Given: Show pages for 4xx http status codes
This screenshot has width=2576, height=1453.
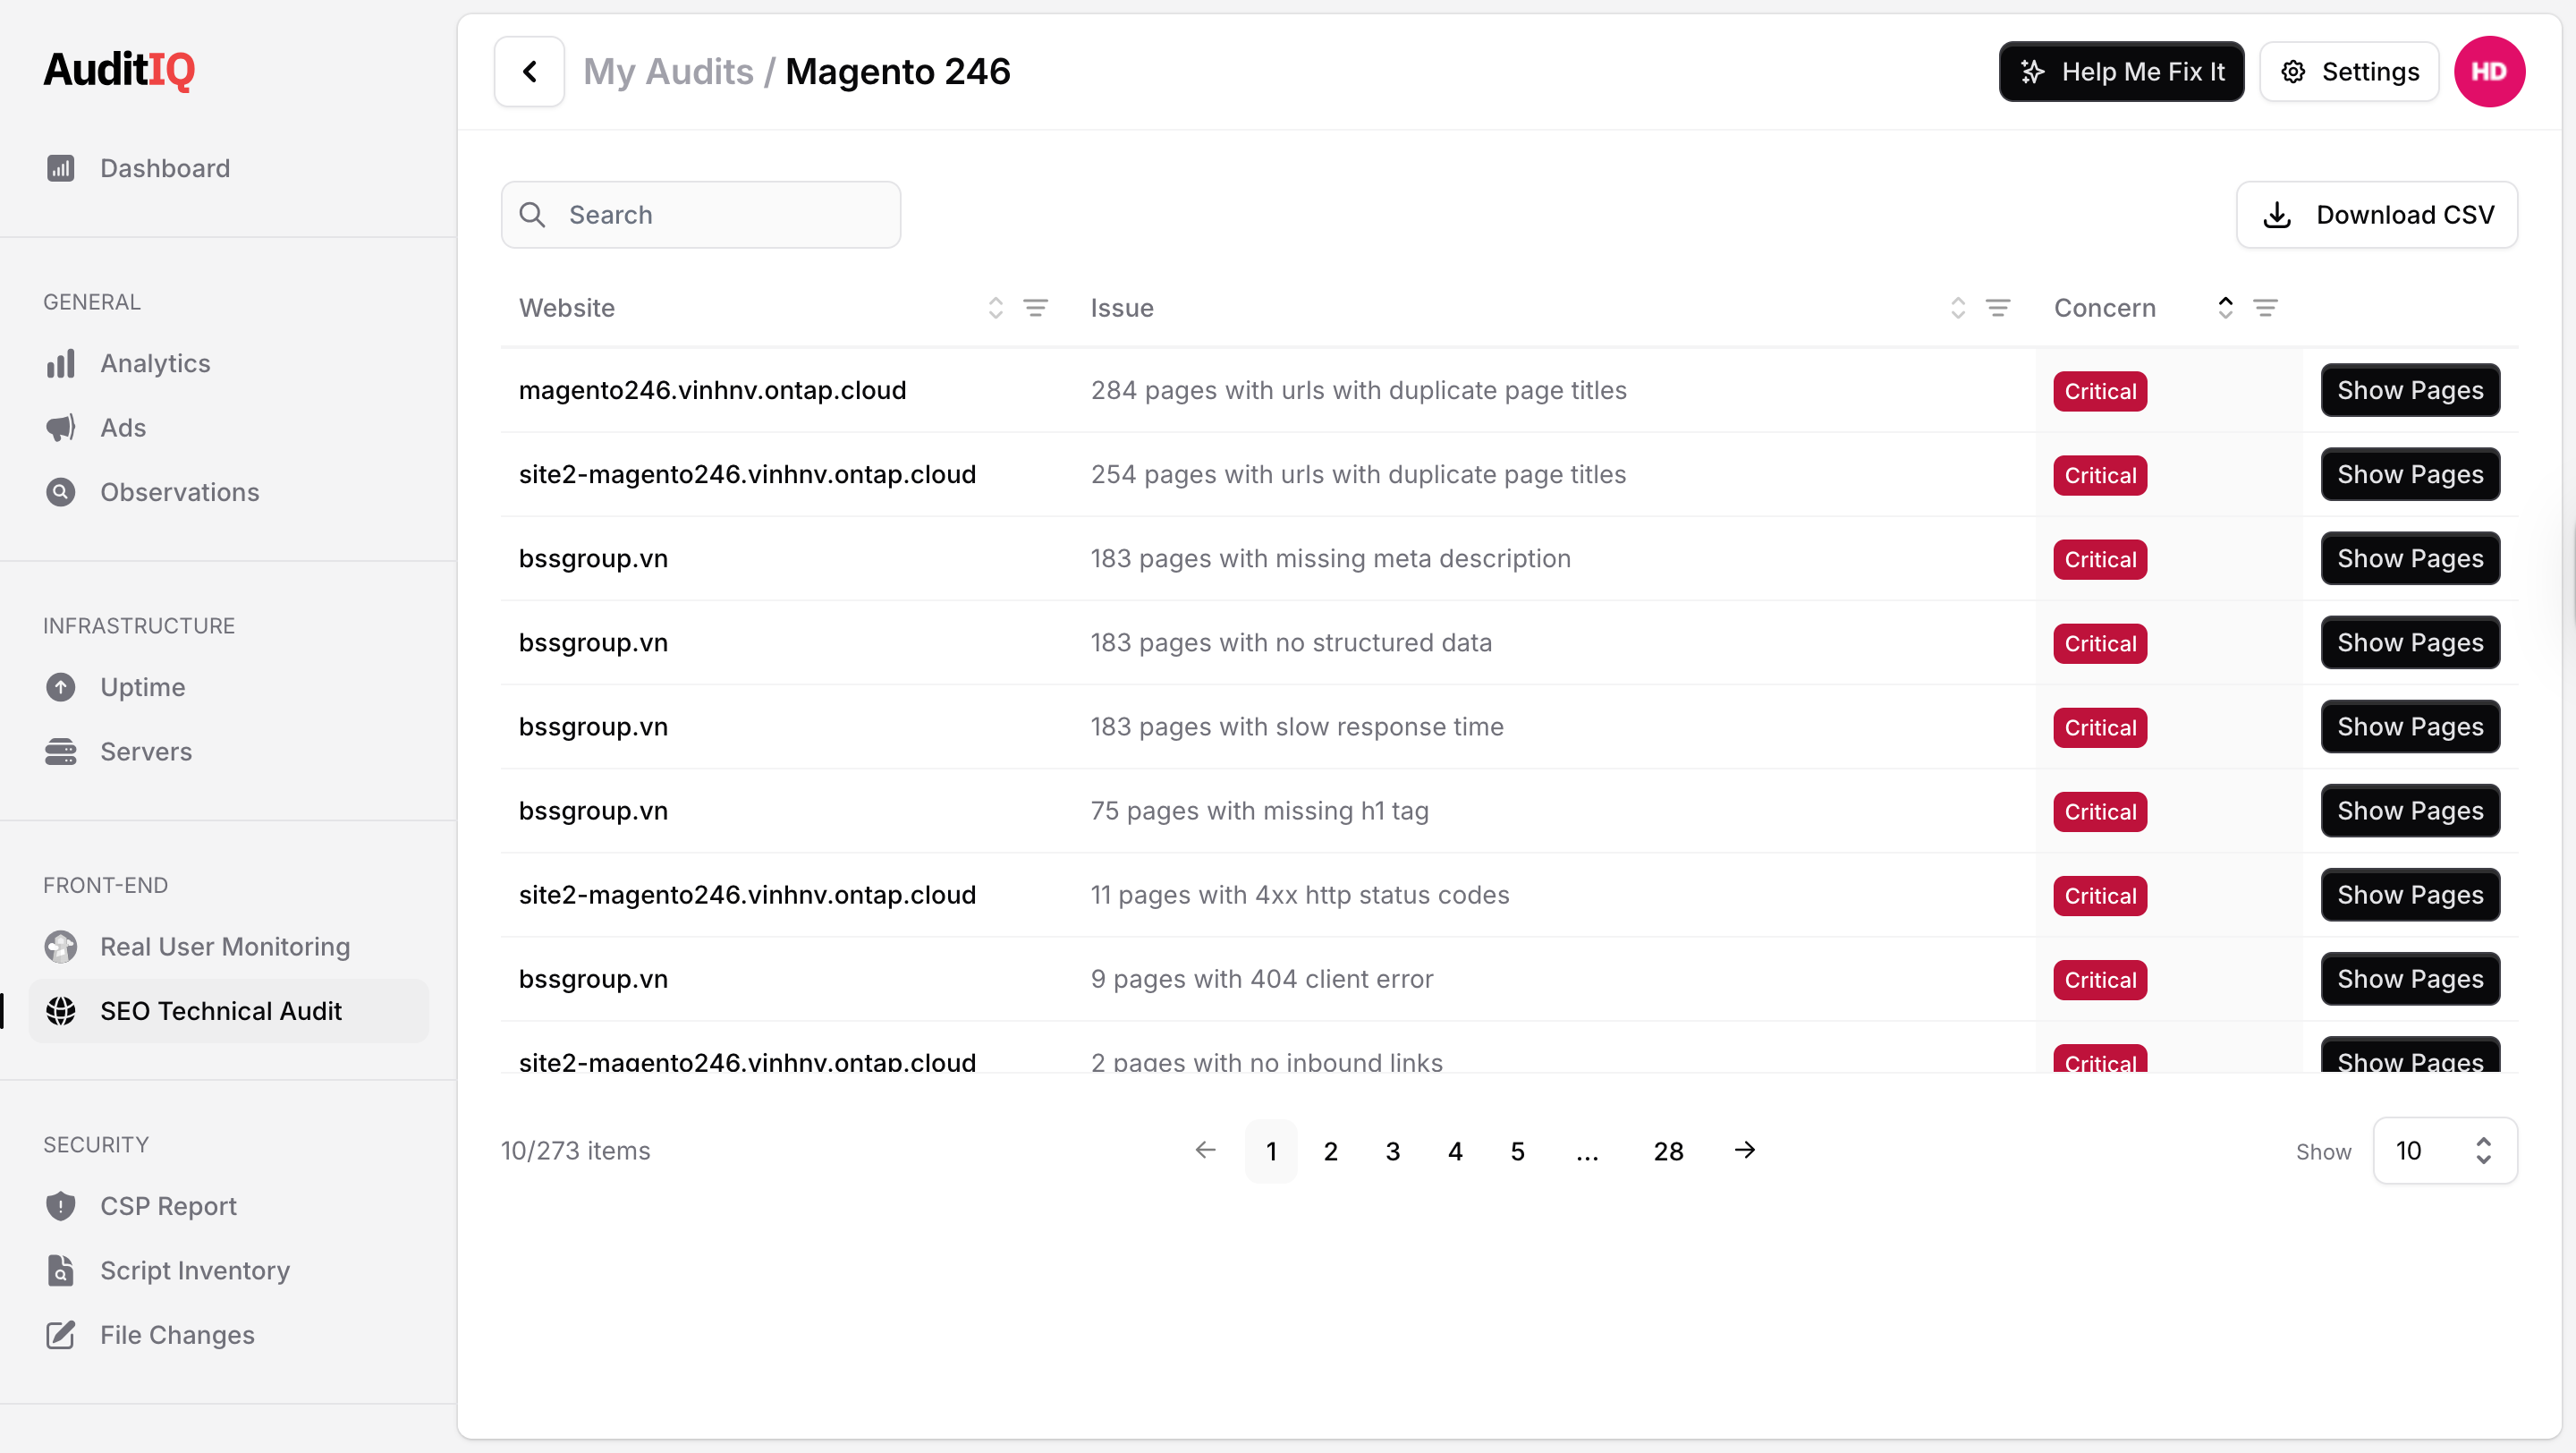Looking at the screenshot, I should tap(2410, 895).
